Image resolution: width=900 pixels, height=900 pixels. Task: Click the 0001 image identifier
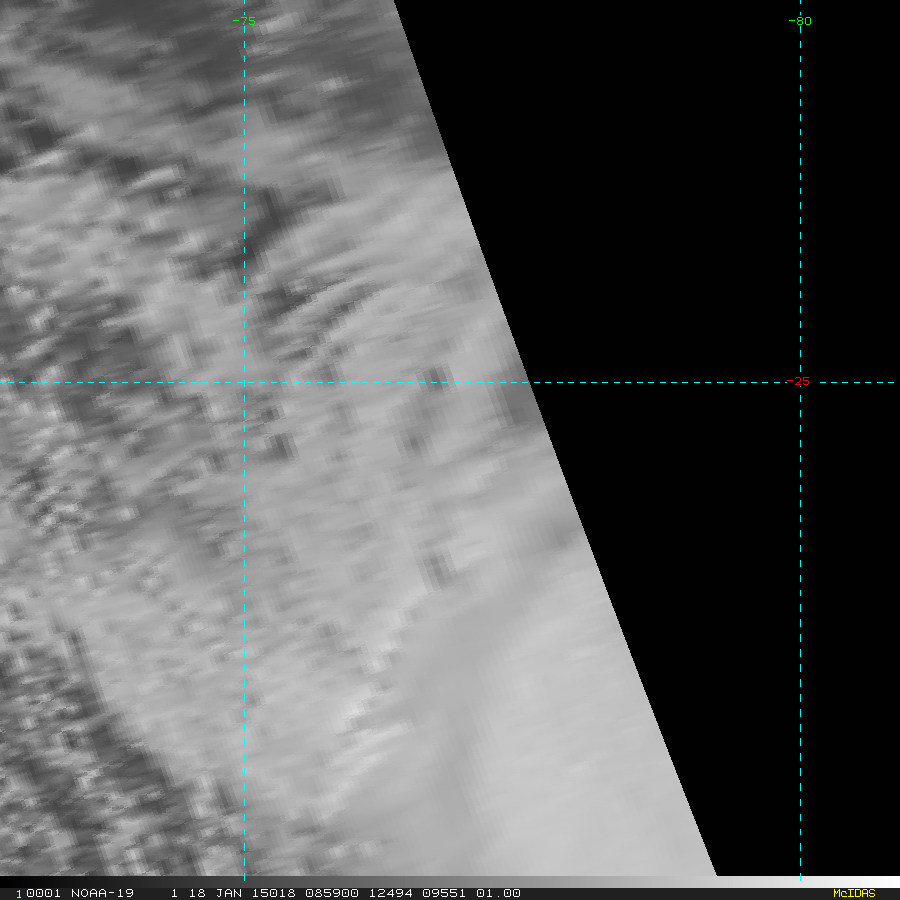pos(39,893)
